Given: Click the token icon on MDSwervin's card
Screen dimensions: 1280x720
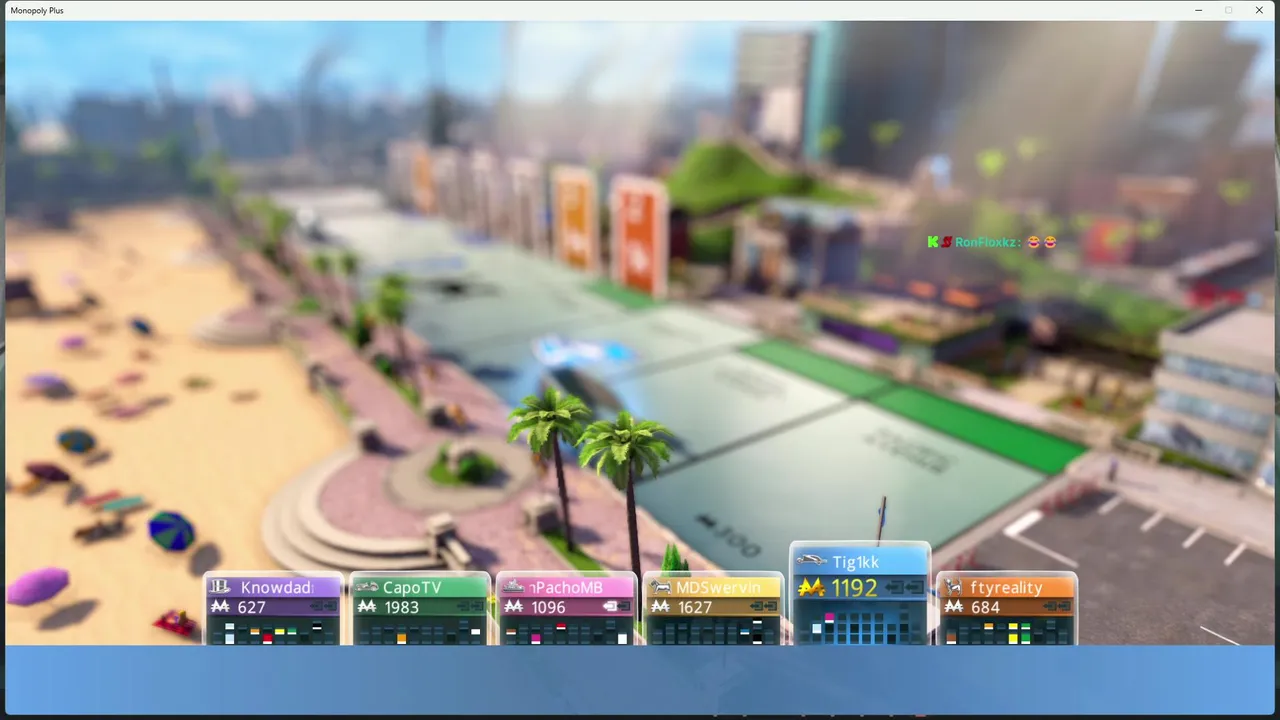Looking at the screenshot, I should pyautogui.click(x=661, y=587).
